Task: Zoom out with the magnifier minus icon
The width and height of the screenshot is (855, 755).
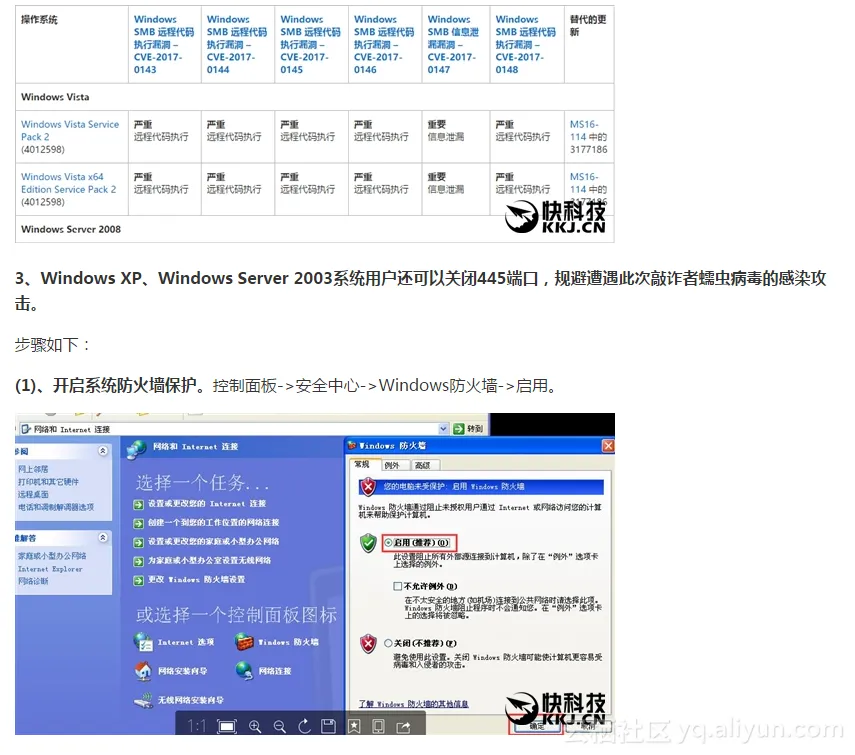Action: point(280,726)
